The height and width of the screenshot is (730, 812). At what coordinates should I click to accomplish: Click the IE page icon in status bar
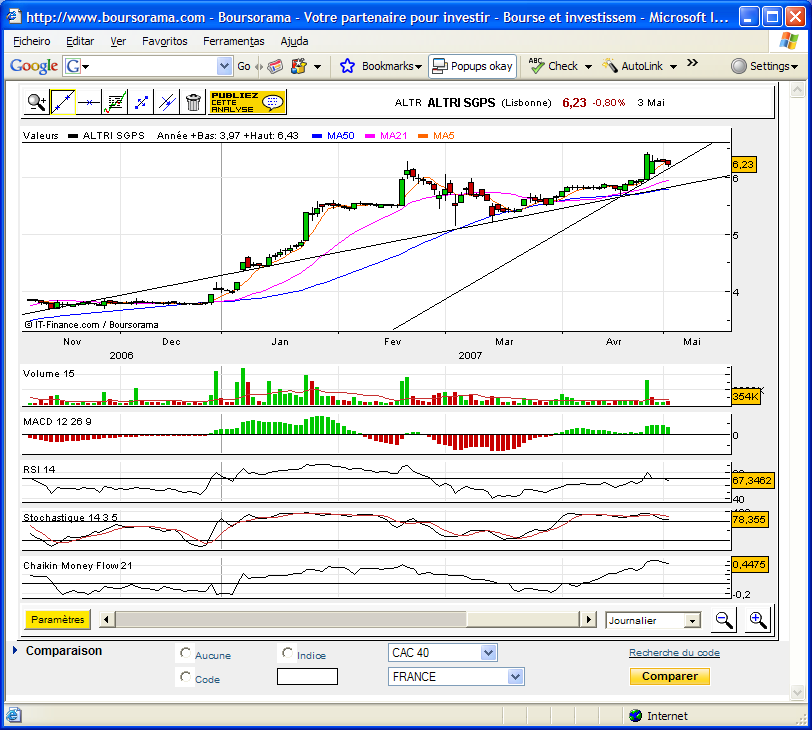pyautogui.click(x=13, y=716)
